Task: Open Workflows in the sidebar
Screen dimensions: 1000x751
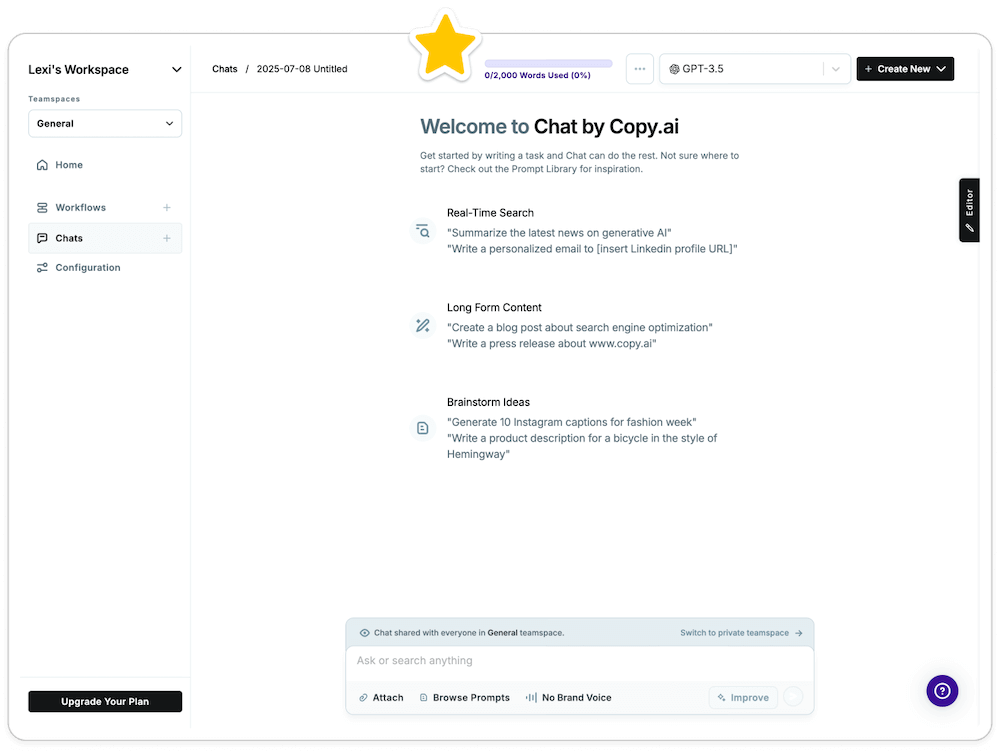Action: click(80, 208)
